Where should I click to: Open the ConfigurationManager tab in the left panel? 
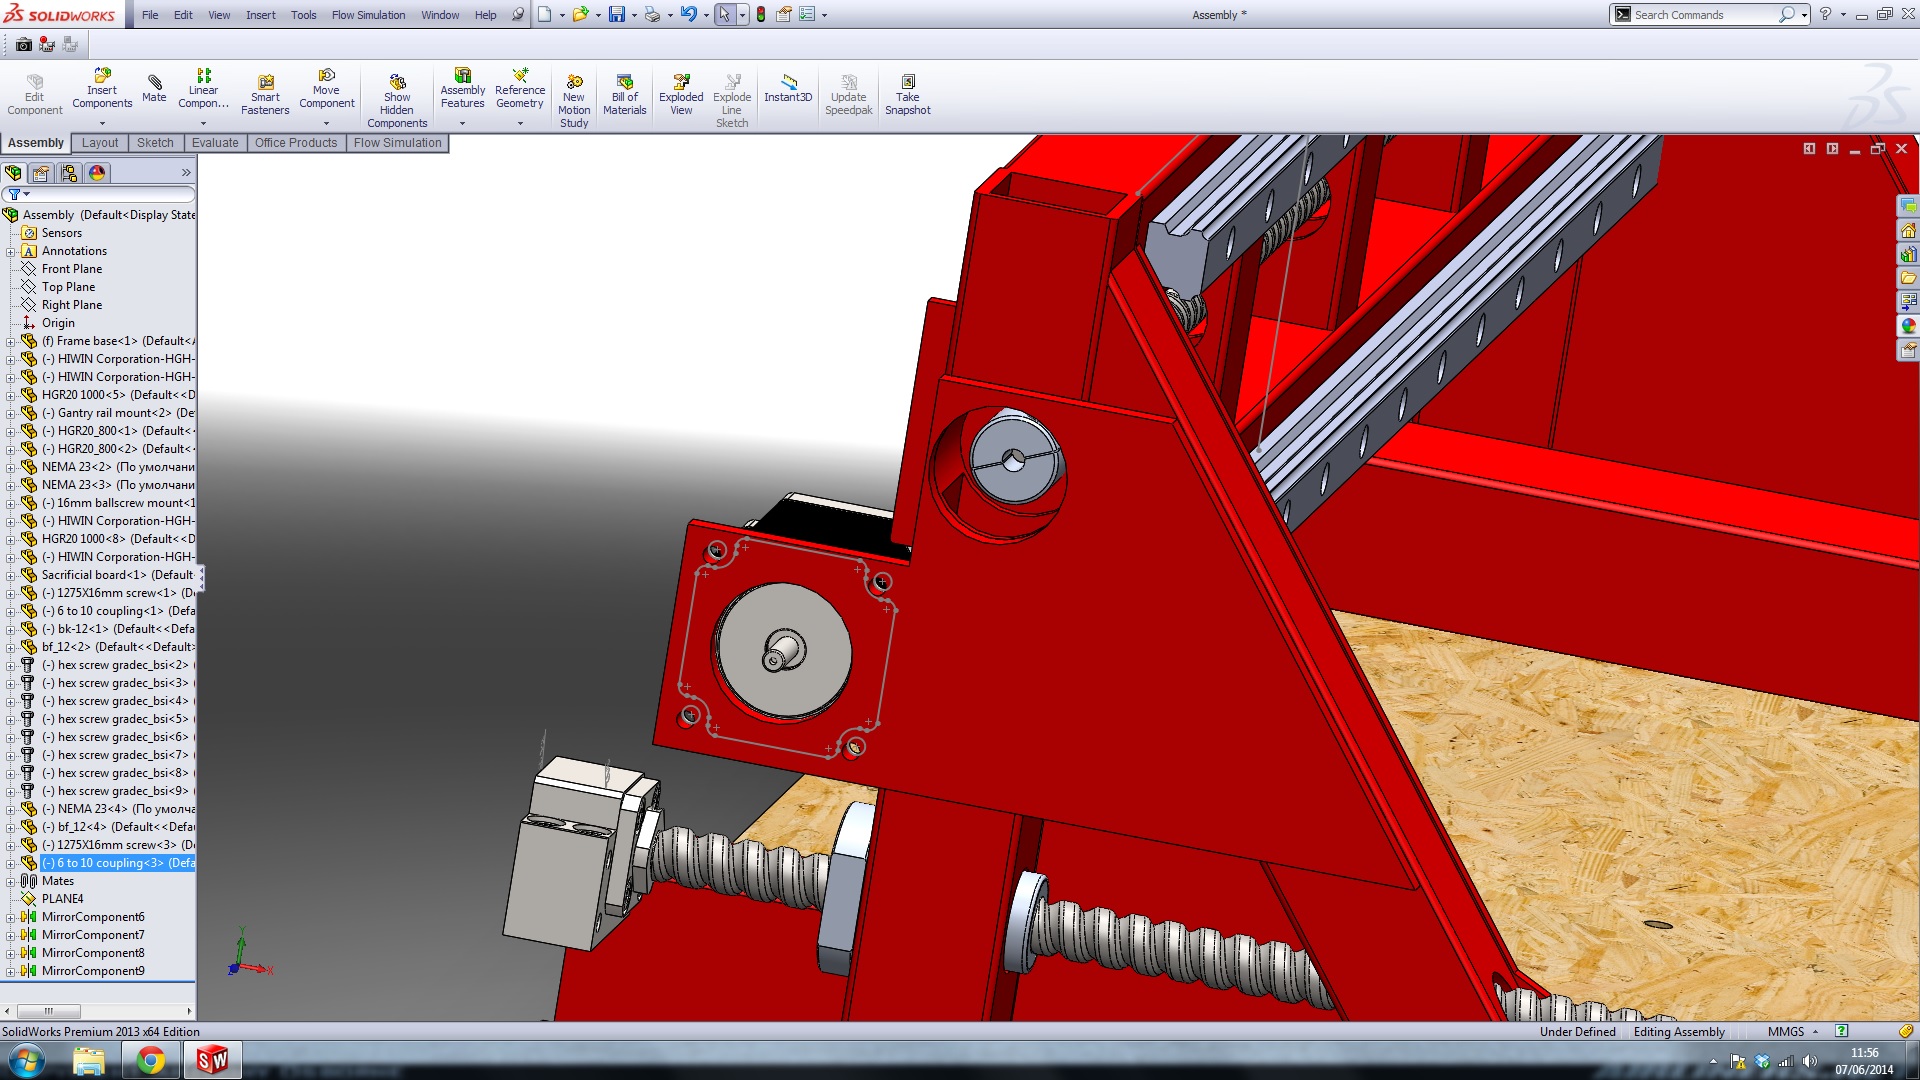pyautogui.click(x=69, y=173)
